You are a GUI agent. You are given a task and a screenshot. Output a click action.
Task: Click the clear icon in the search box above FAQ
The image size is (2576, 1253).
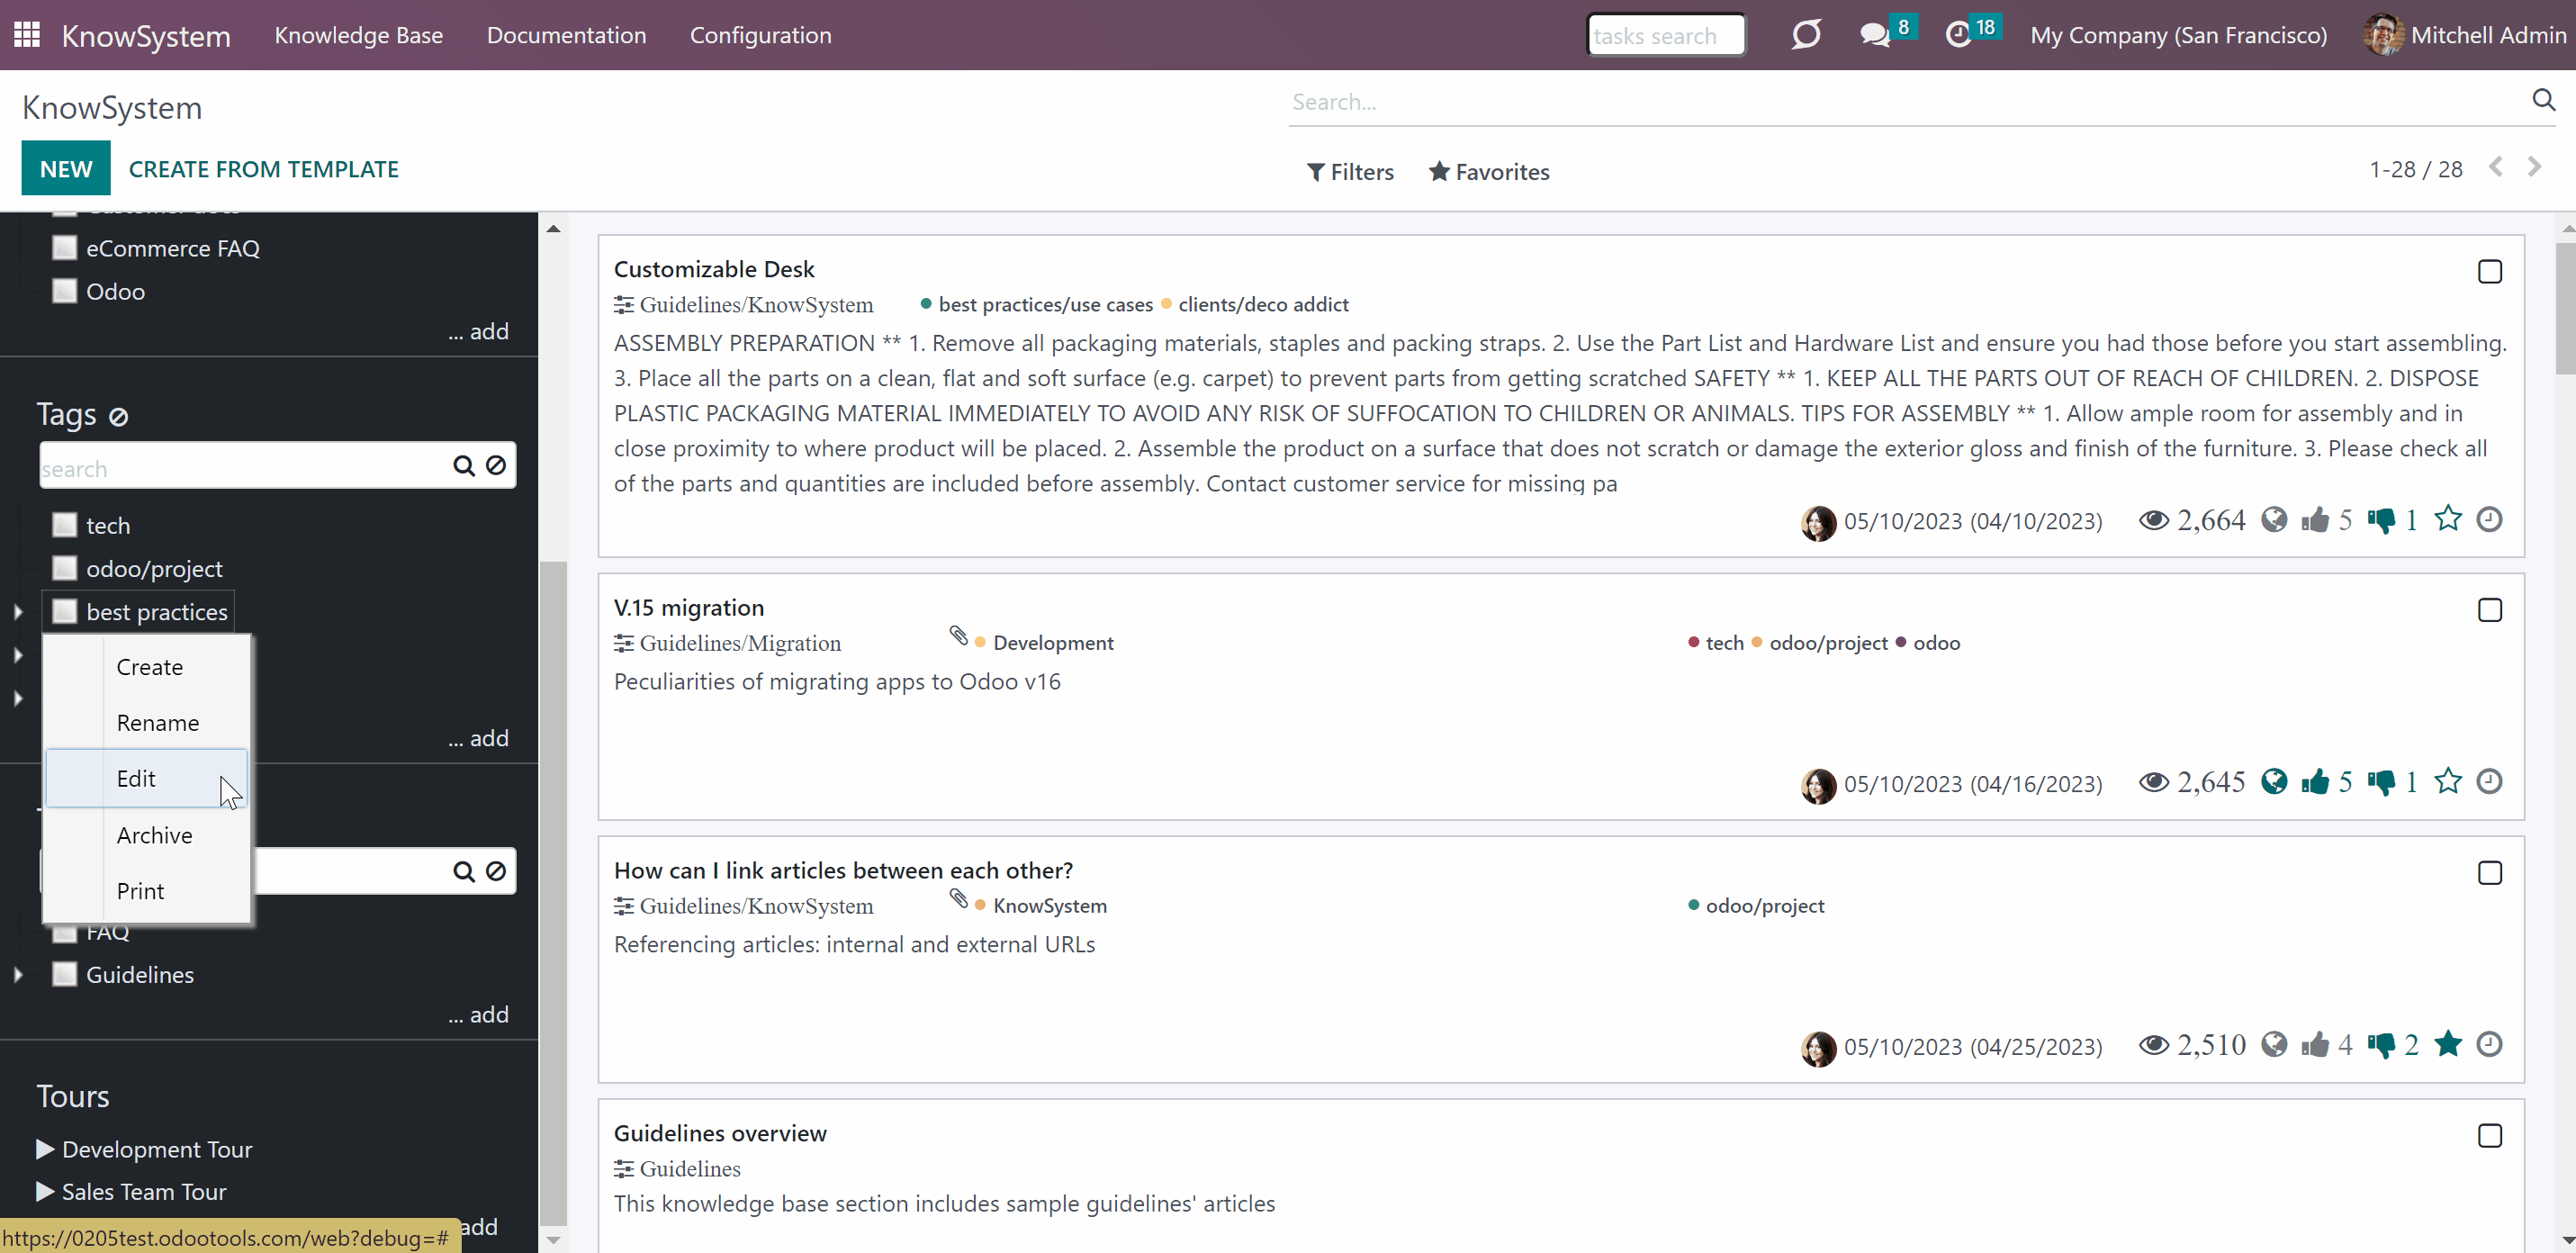coord(496,872)
